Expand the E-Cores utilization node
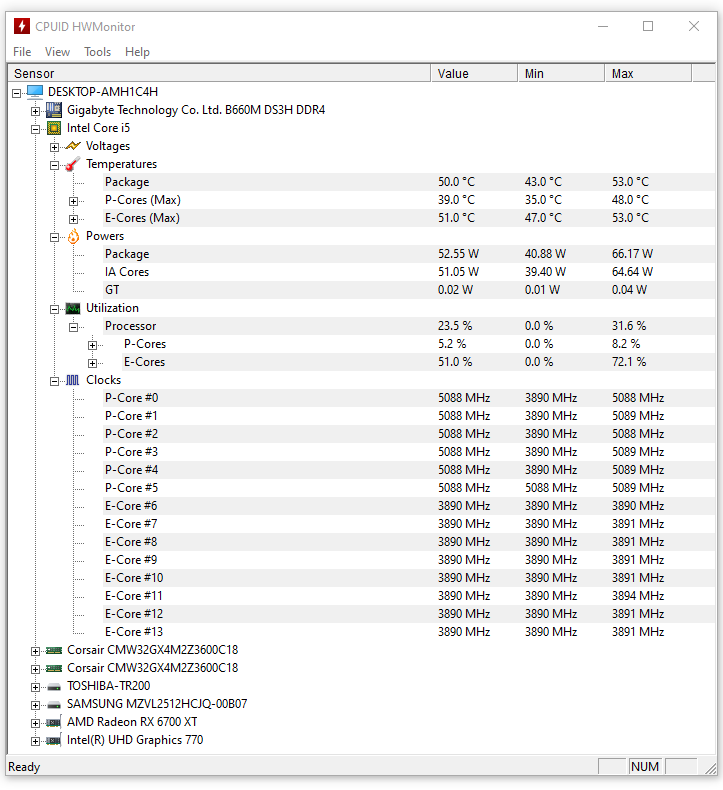This screenshot has height=790, width=723. click(93, 362)
